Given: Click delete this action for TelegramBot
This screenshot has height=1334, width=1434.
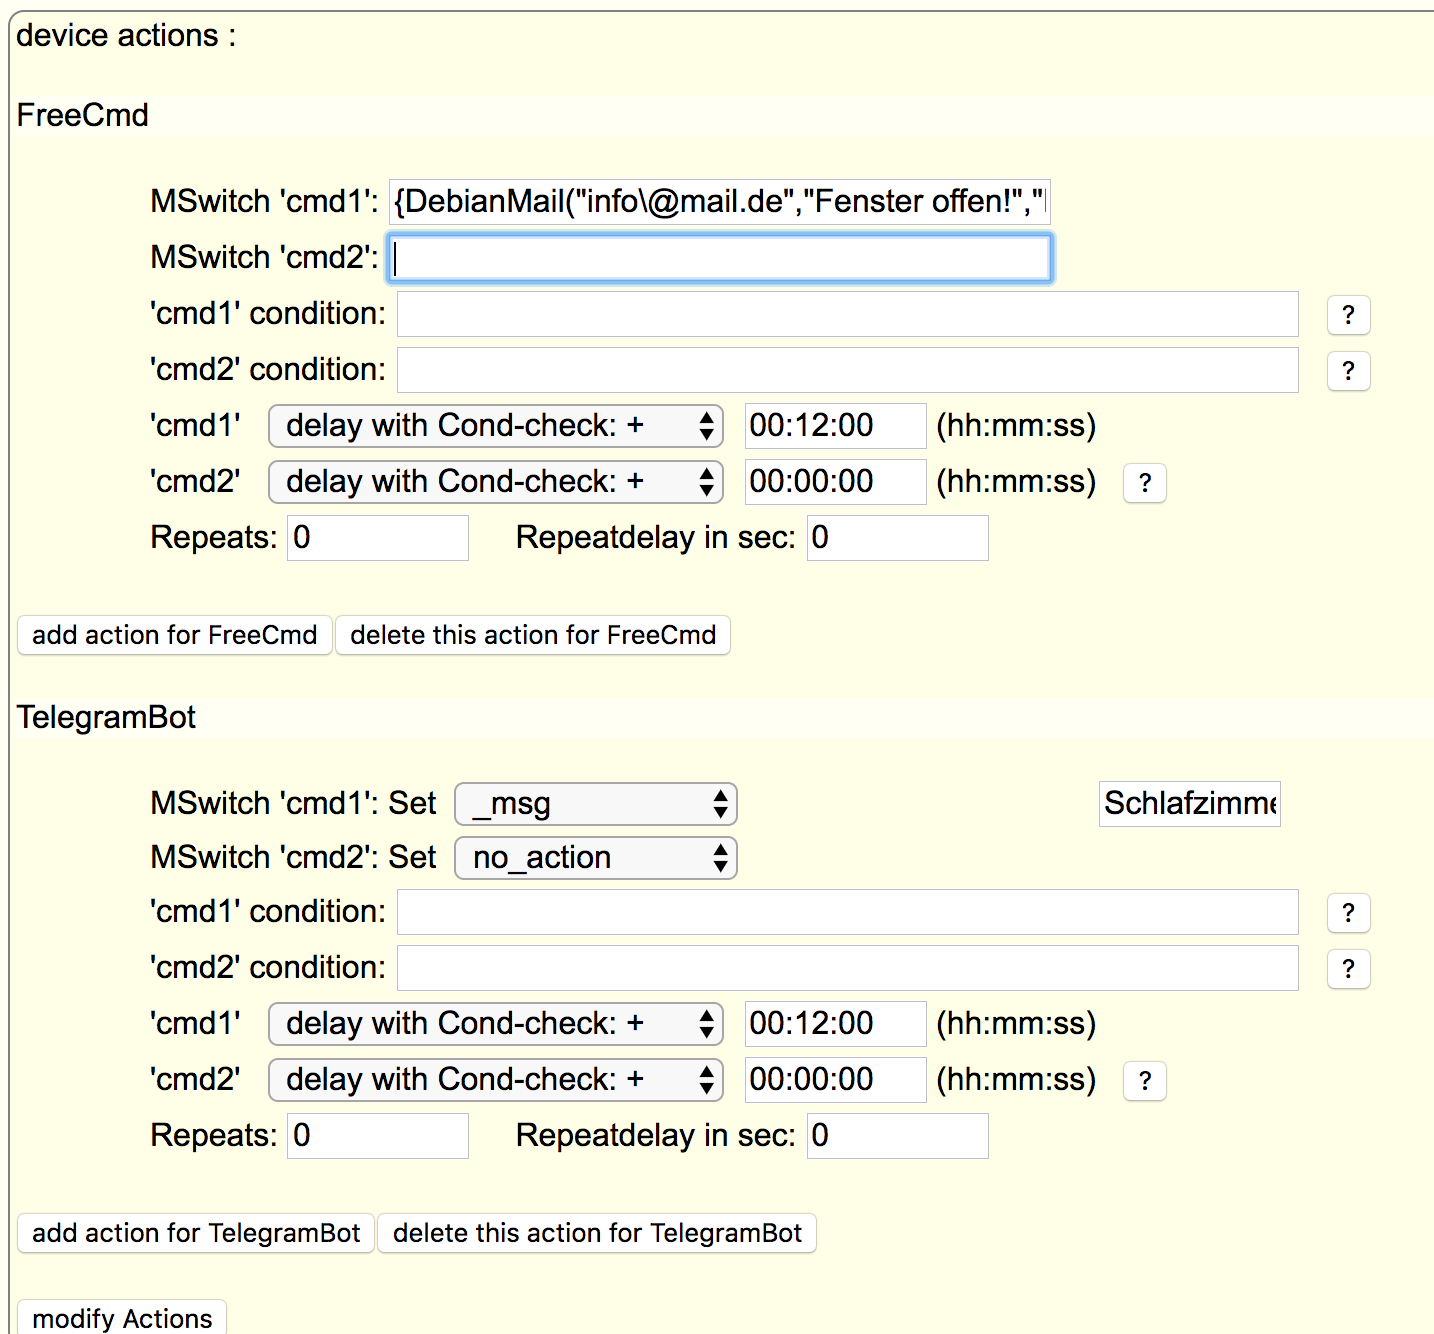Looking at the screenshot, I should [x=597, y=1233].
